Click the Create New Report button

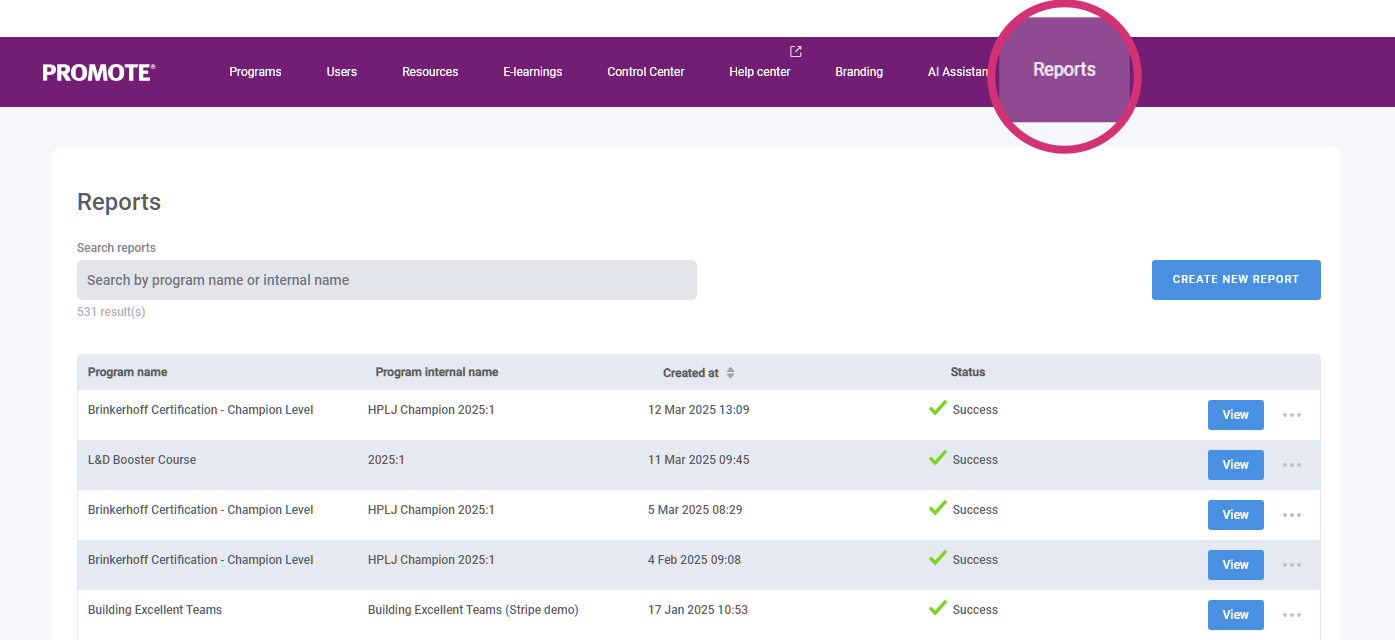coord(1235,280)
